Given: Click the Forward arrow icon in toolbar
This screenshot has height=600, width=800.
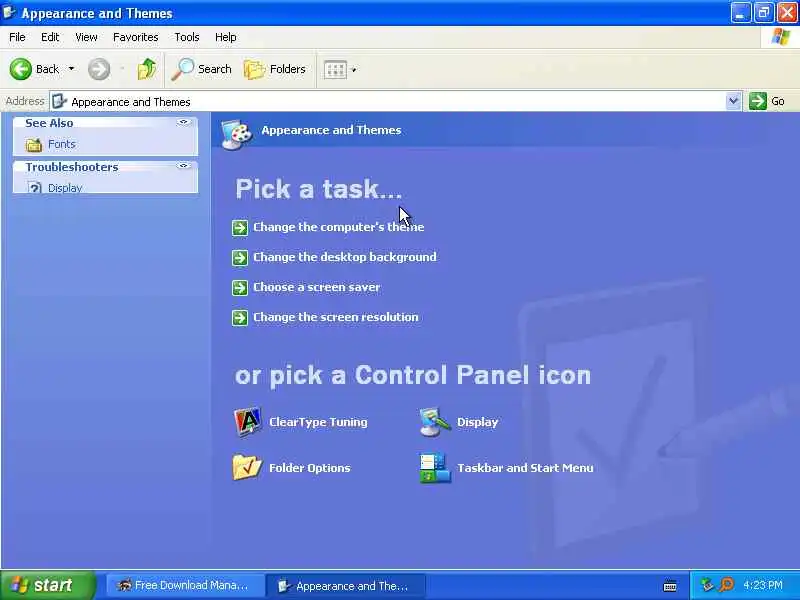Looking at the screenshot, I should [x=98, y=69].
